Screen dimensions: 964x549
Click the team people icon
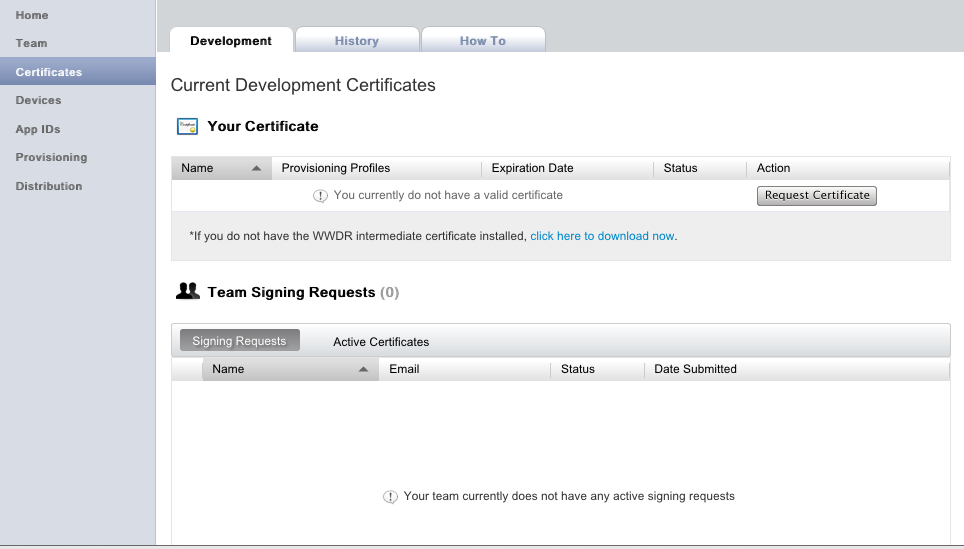pyautogui.click(x=188, y=291)
